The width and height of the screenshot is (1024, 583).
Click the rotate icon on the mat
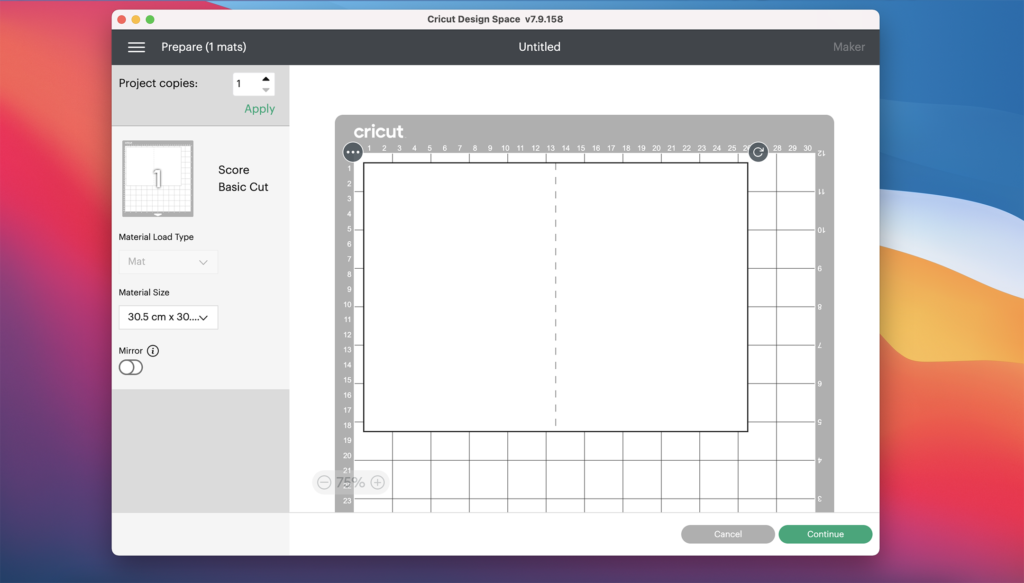(758, 152)
